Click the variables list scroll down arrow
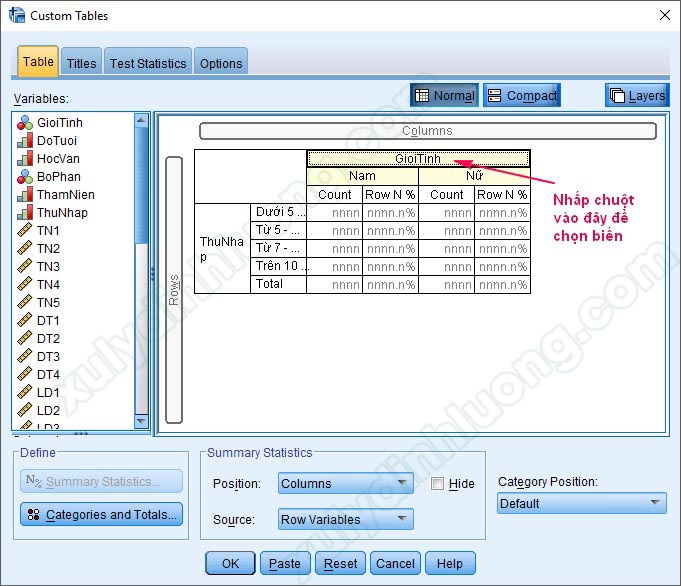The image size is (681, 586). click(141, 421)
